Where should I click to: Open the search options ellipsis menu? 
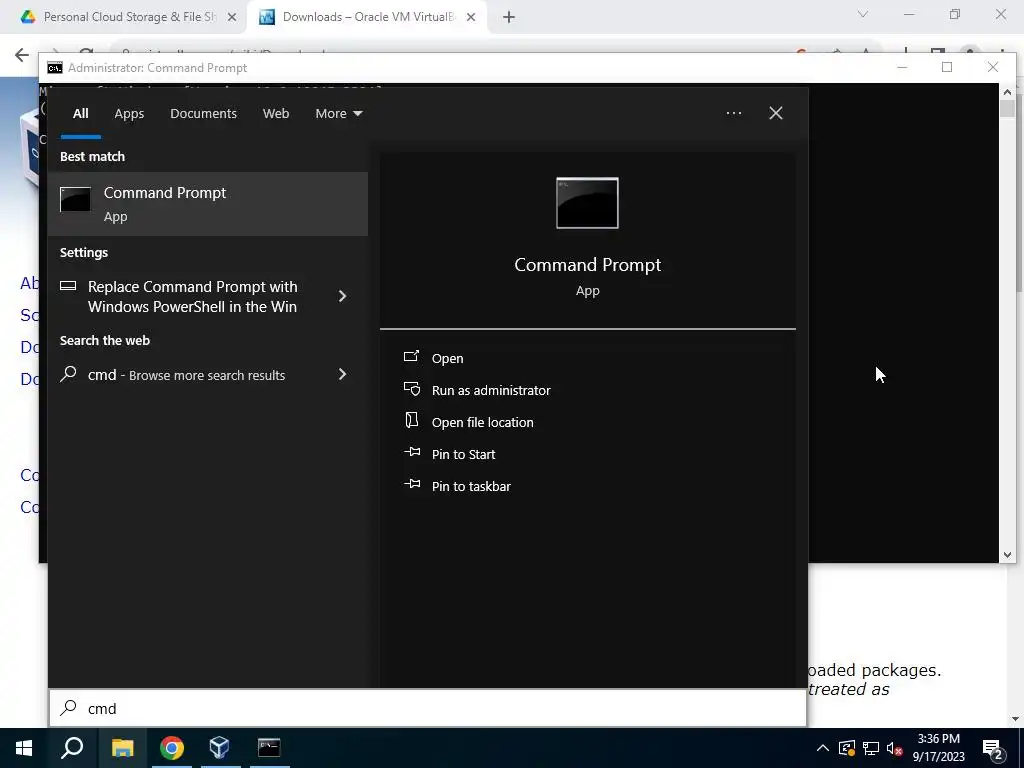734,114
